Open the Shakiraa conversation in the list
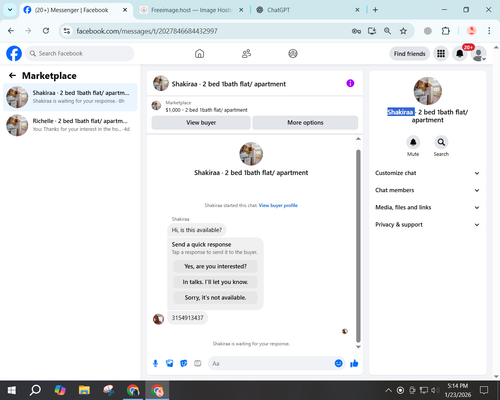Image resolution: width=500 pixels, height=400 pixels. 70,97
